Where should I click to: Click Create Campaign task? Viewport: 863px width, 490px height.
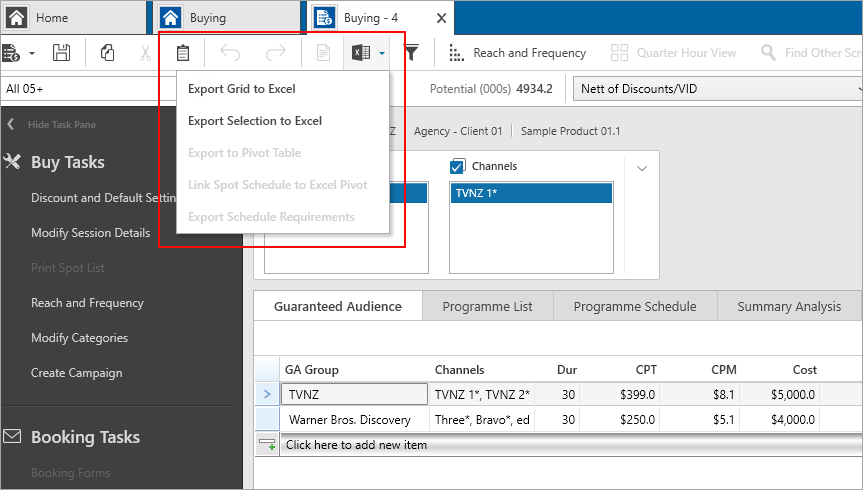click(x=77, y=373)
